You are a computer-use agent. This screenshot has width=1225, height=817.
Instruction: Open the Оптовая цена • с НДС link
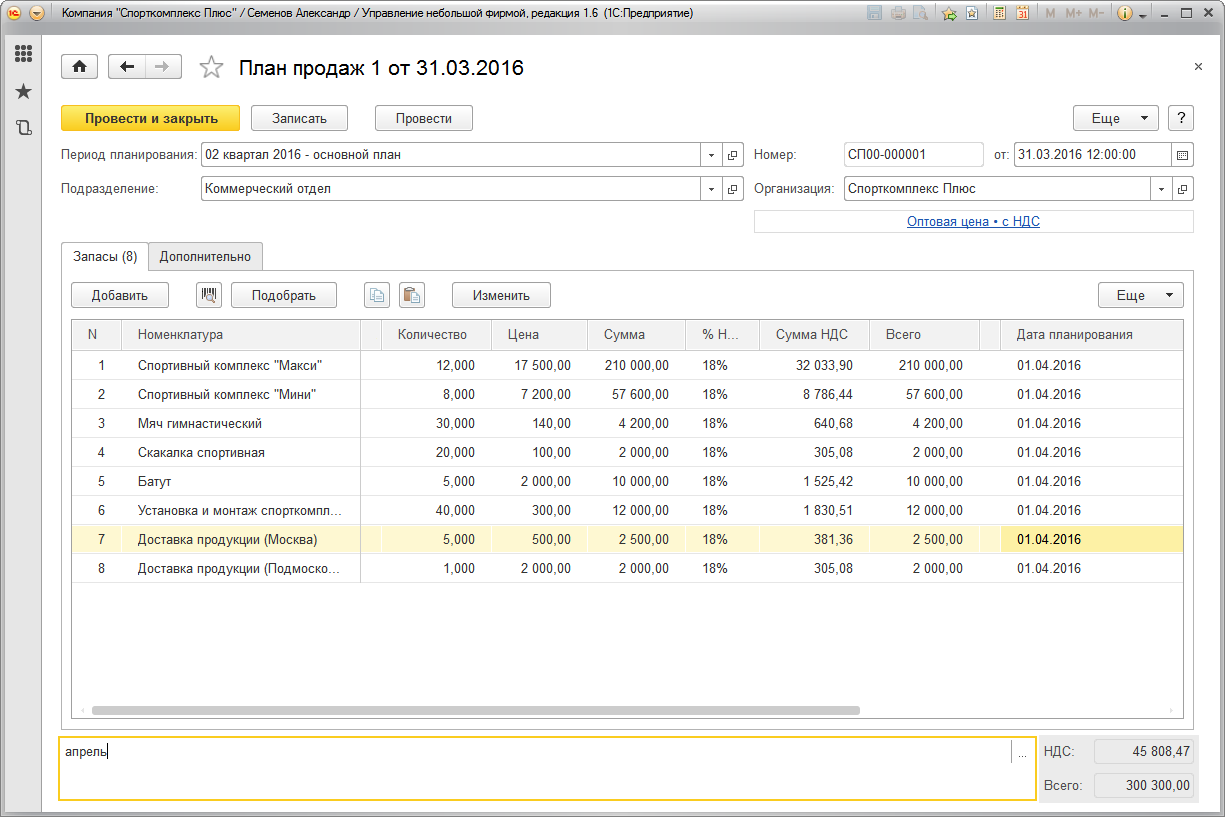(x=972, y=221)
